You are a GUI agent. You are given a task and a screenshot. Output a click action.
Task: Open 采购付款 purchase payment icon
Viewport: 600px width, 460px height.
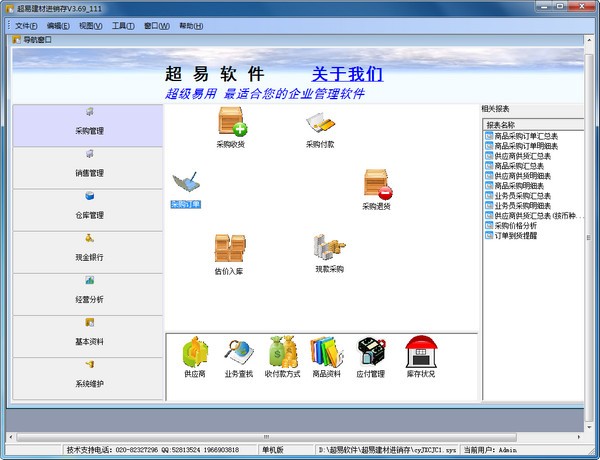point(320,130)
